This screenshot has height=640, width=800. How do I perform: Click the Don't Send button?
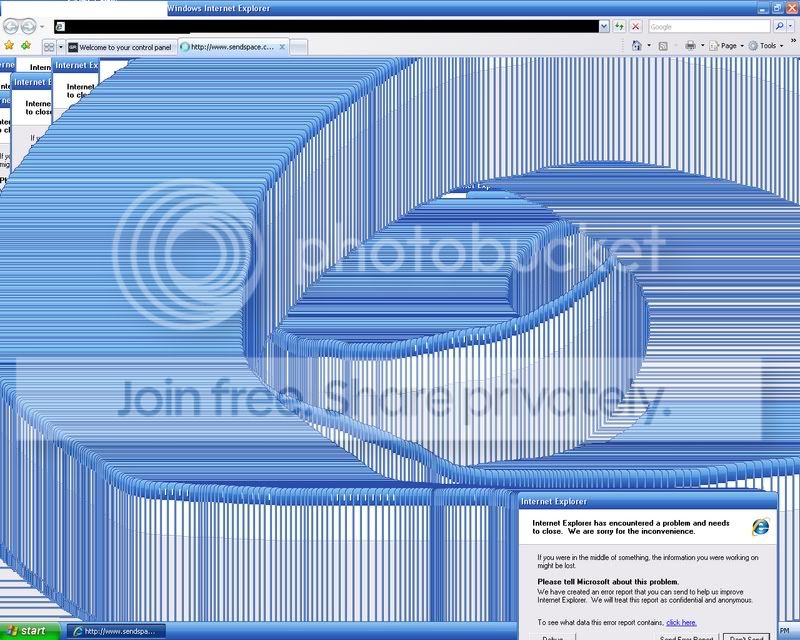[x=746, y=637]
